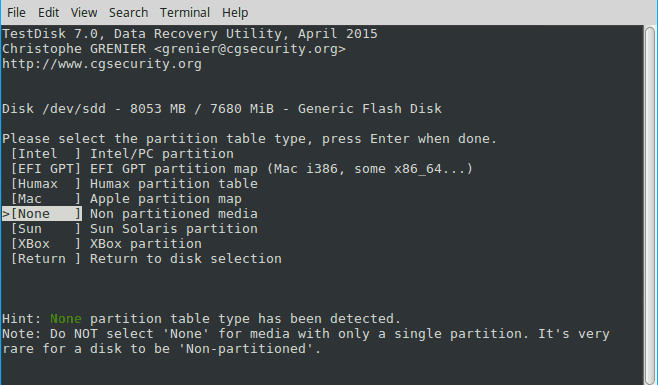
Task: Open the Edit menu
Action: [x=49, y=13]
